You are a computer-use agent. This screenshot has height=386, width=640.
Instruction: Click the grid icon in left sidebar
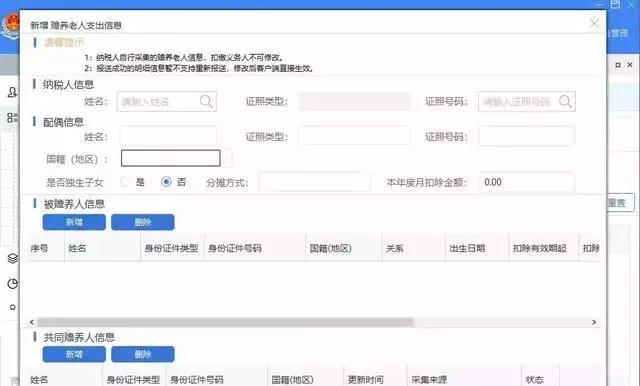pyautogui.click(x=12, y=118)
